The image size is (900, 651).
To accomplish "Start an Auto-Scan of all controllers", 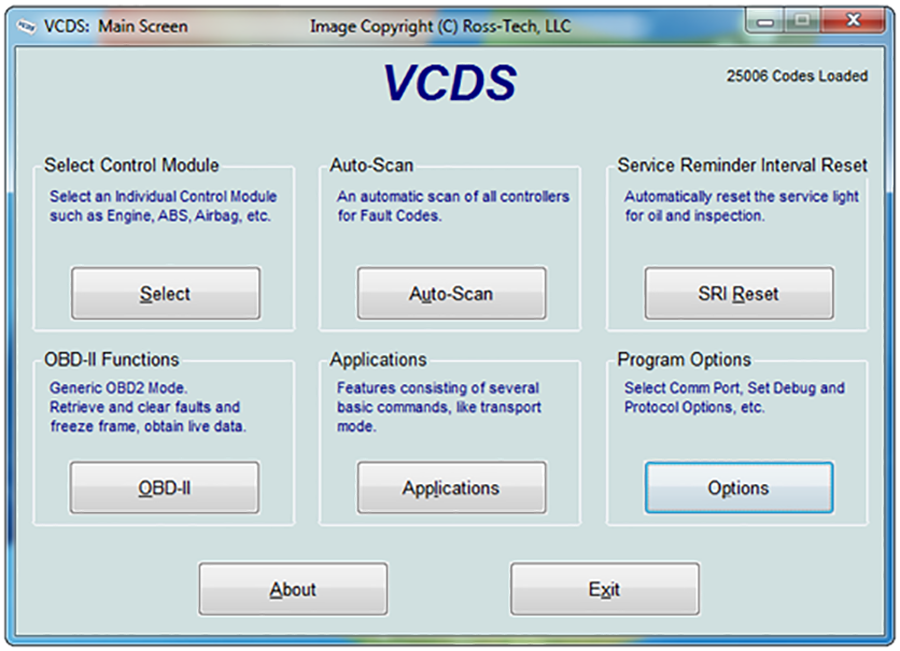I will pos(451,293).
